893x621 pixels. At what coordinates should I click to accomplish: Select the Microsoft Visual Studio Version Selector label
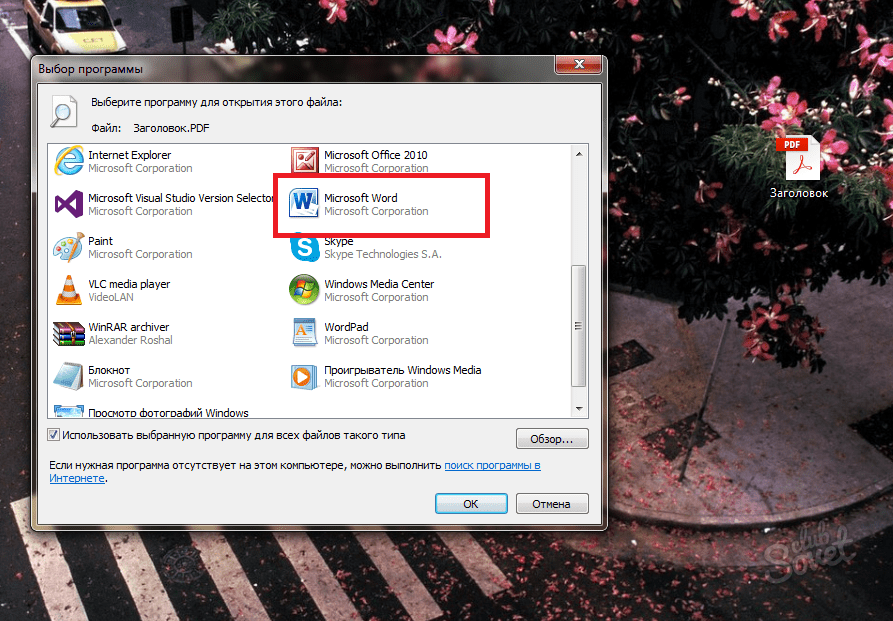click(x=181, y=198)
